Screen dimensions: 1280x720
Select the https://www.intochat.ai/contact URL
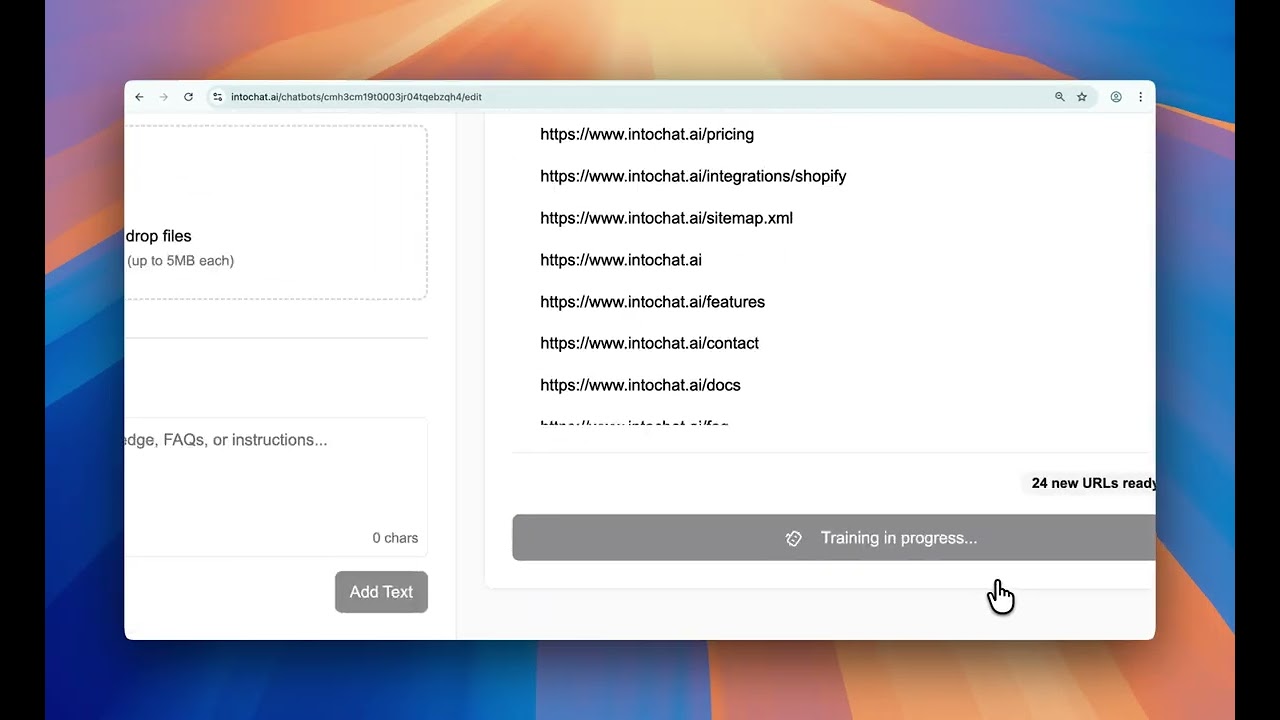tap(649, 343)
